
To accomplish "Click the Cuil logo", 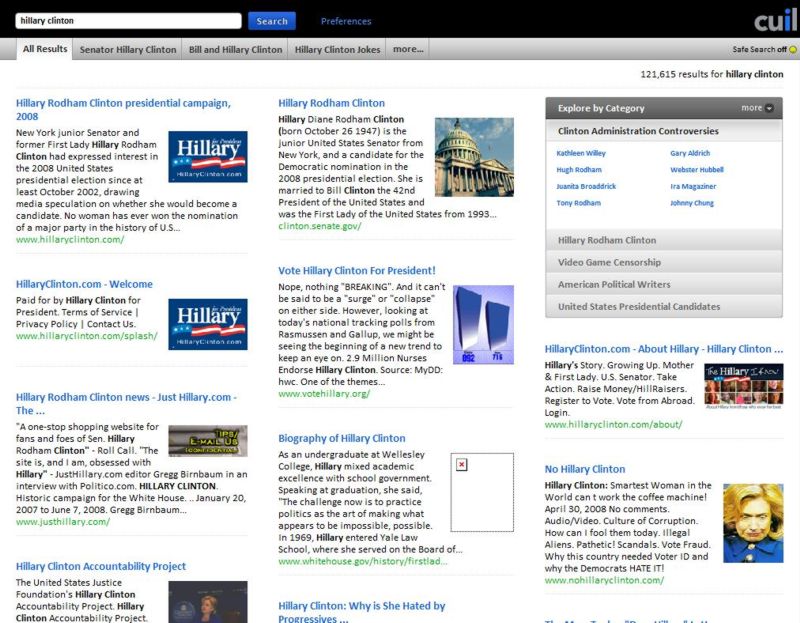I will pos(776,20).
